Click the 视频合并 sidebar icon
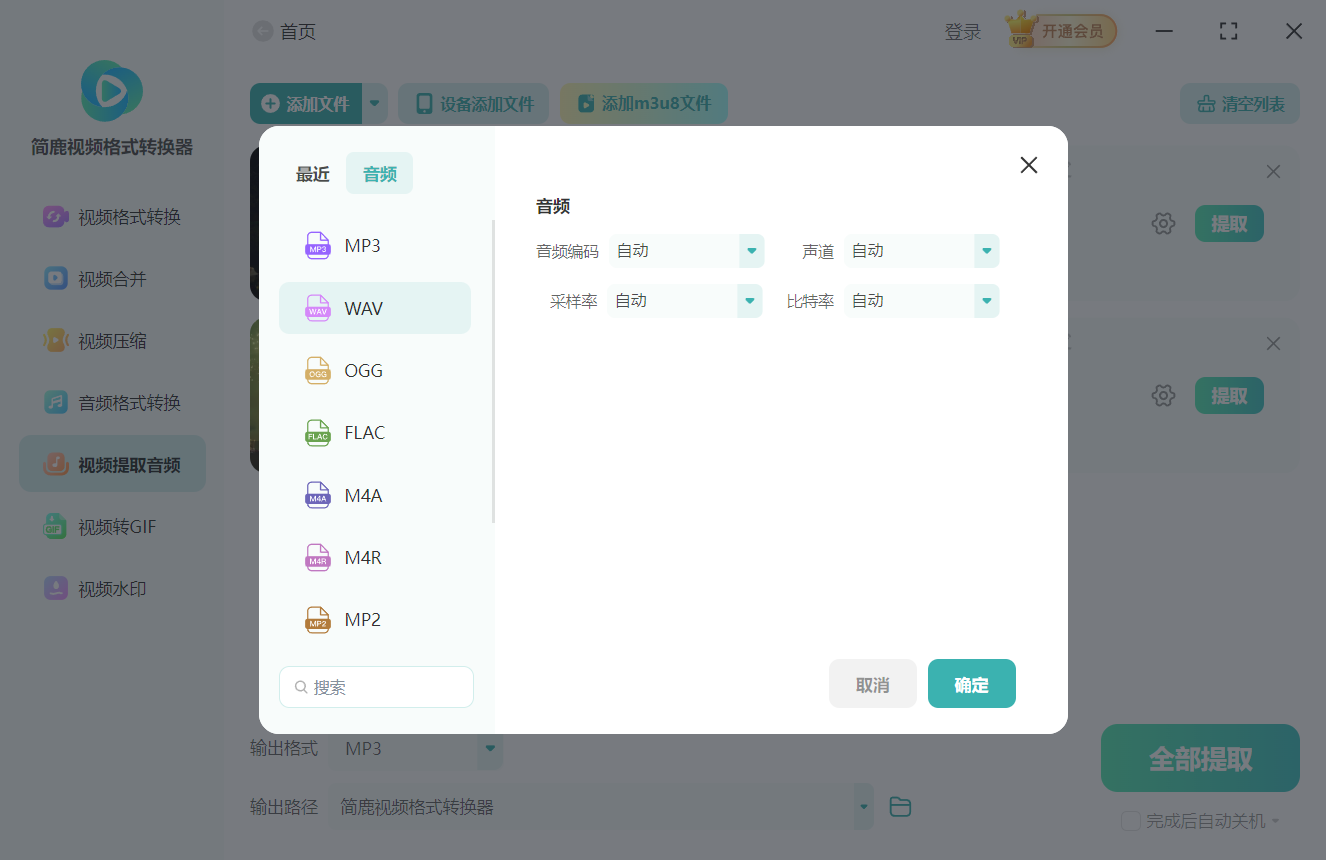Viewport: 1326px width, 860px height. pyautogui.click(x=56, y=279)
